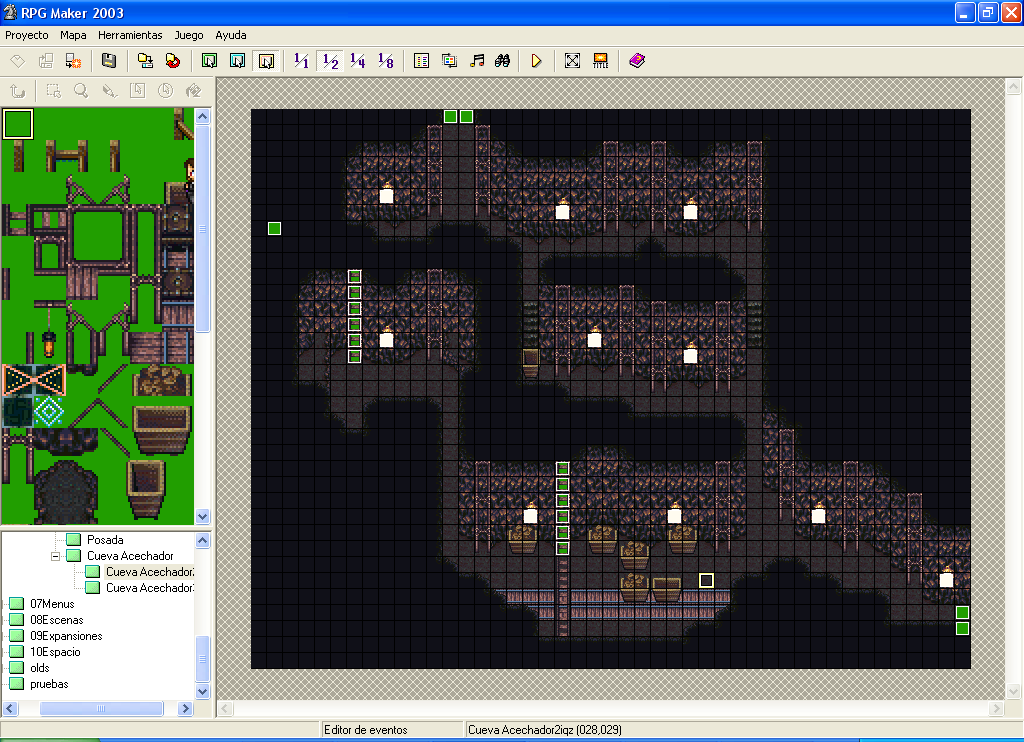Open the Database icon
This screenshot has height=742, width=1024.
coord(421,61)
